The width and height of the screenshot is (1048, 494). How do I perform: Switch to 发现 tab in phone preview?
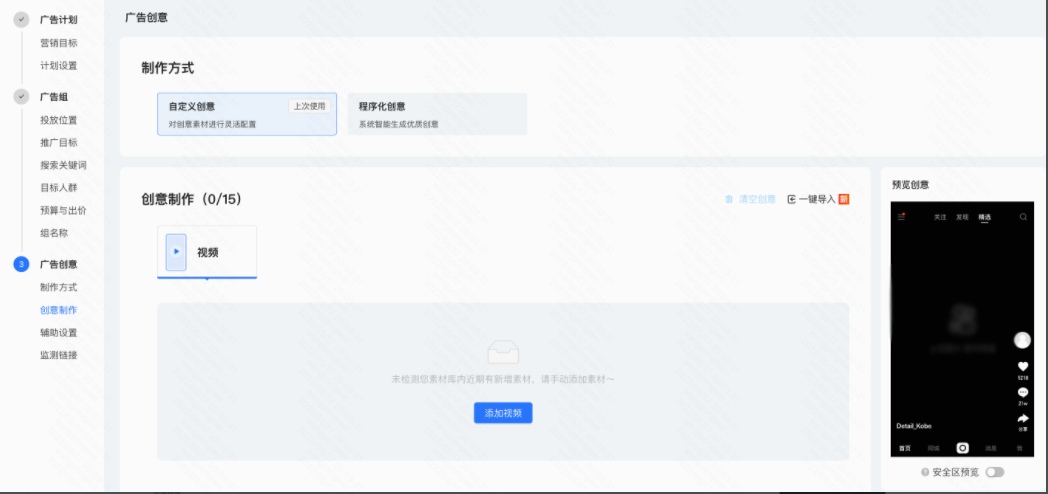tap(962, 217)
